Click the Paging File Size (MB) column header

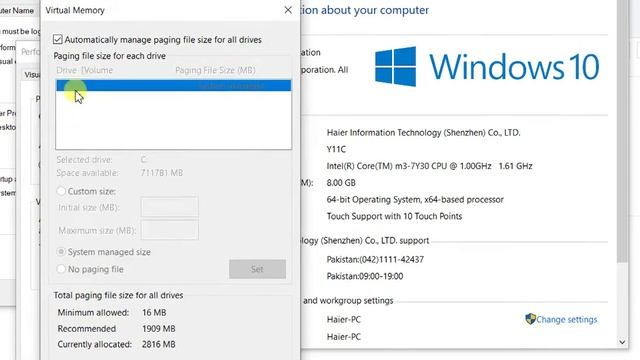click(x=216, y=70)
